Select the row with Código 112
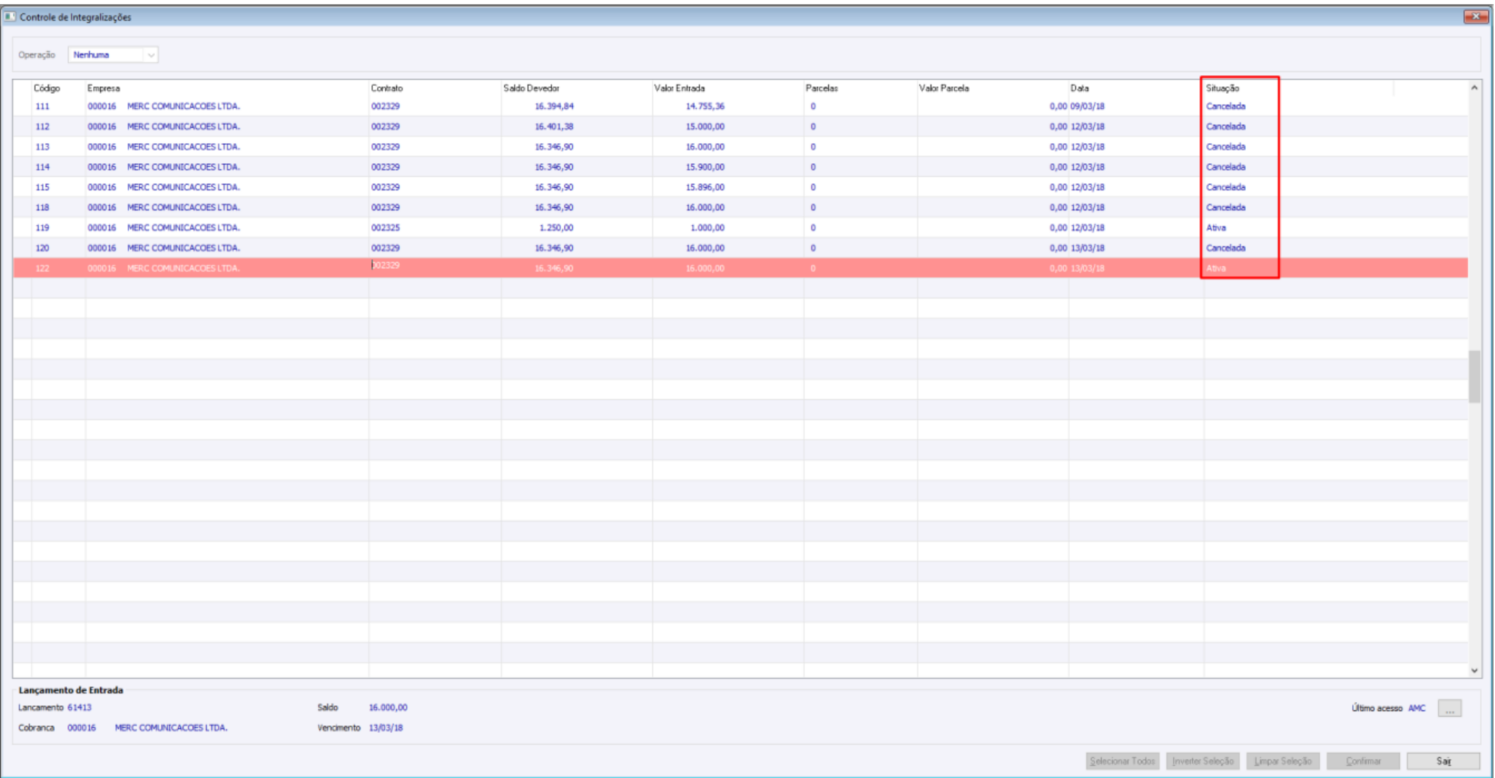Image resolution: width=1495 pixels, height=778 pixels. coord(740,127)
